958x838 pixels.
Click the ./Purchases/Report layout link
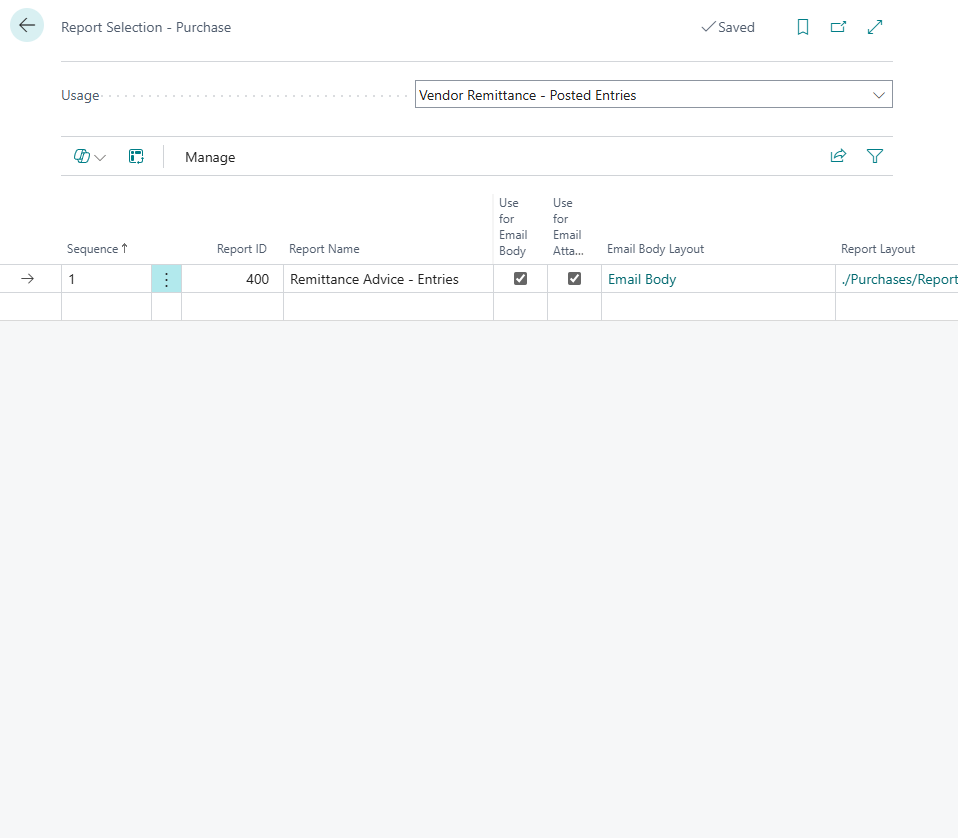[898, 279]
